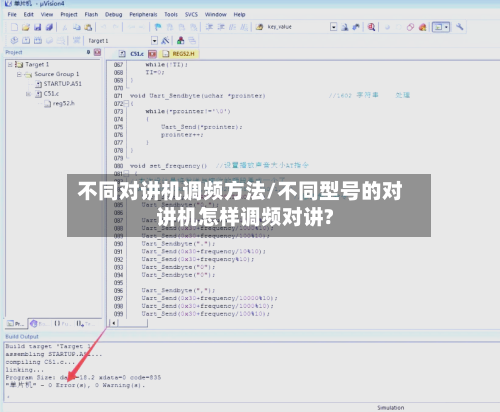Click the New file icon in toolbar
Image resolution: width=500 pixels, height=412 pixels.
tap(14, 27)
